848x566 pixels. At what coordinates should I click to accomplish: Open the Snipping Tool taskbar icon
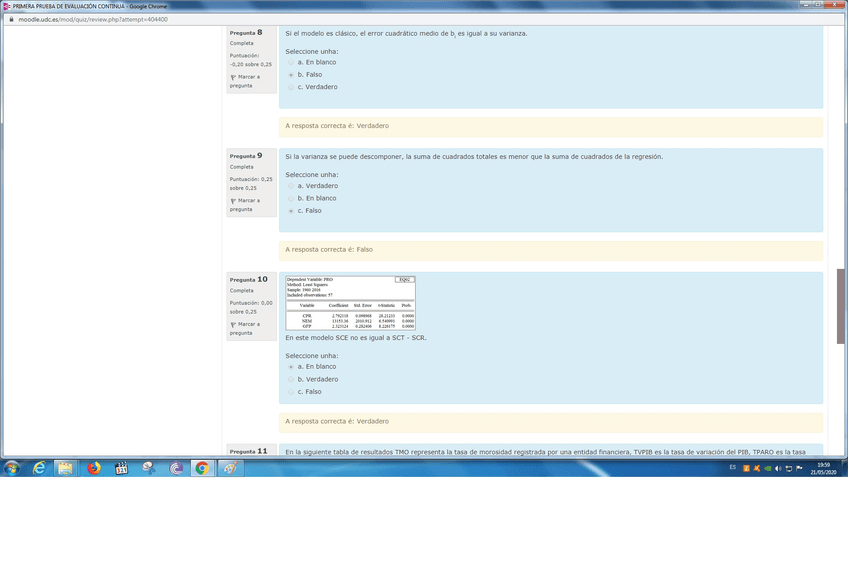coord(149,468)
